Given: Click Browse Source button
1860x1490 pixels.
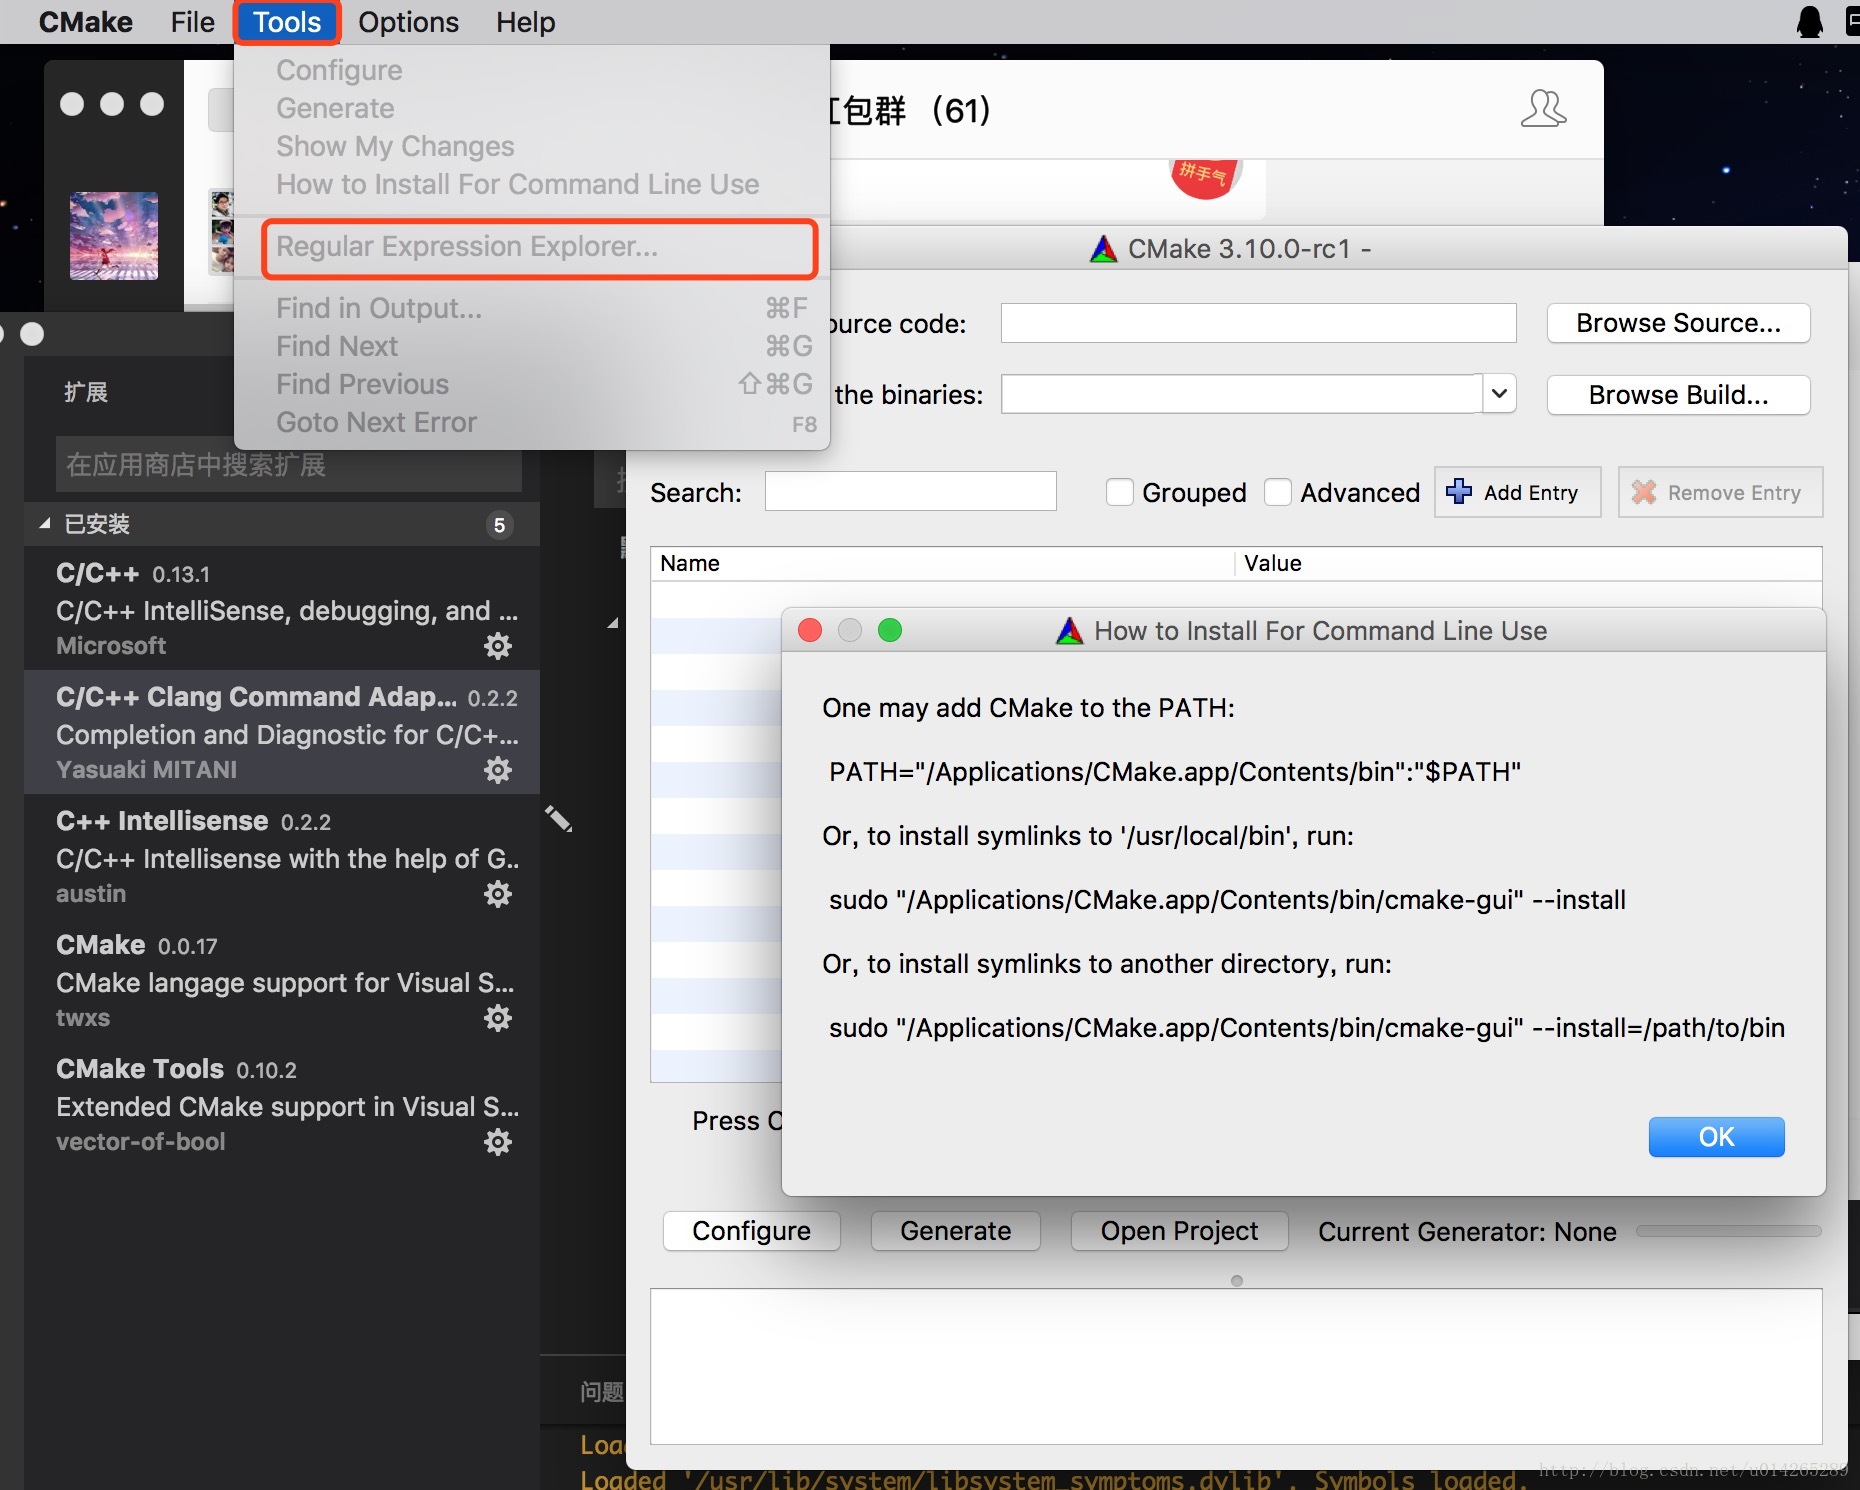Looking at the screenshot, I should click(1678, 323).
